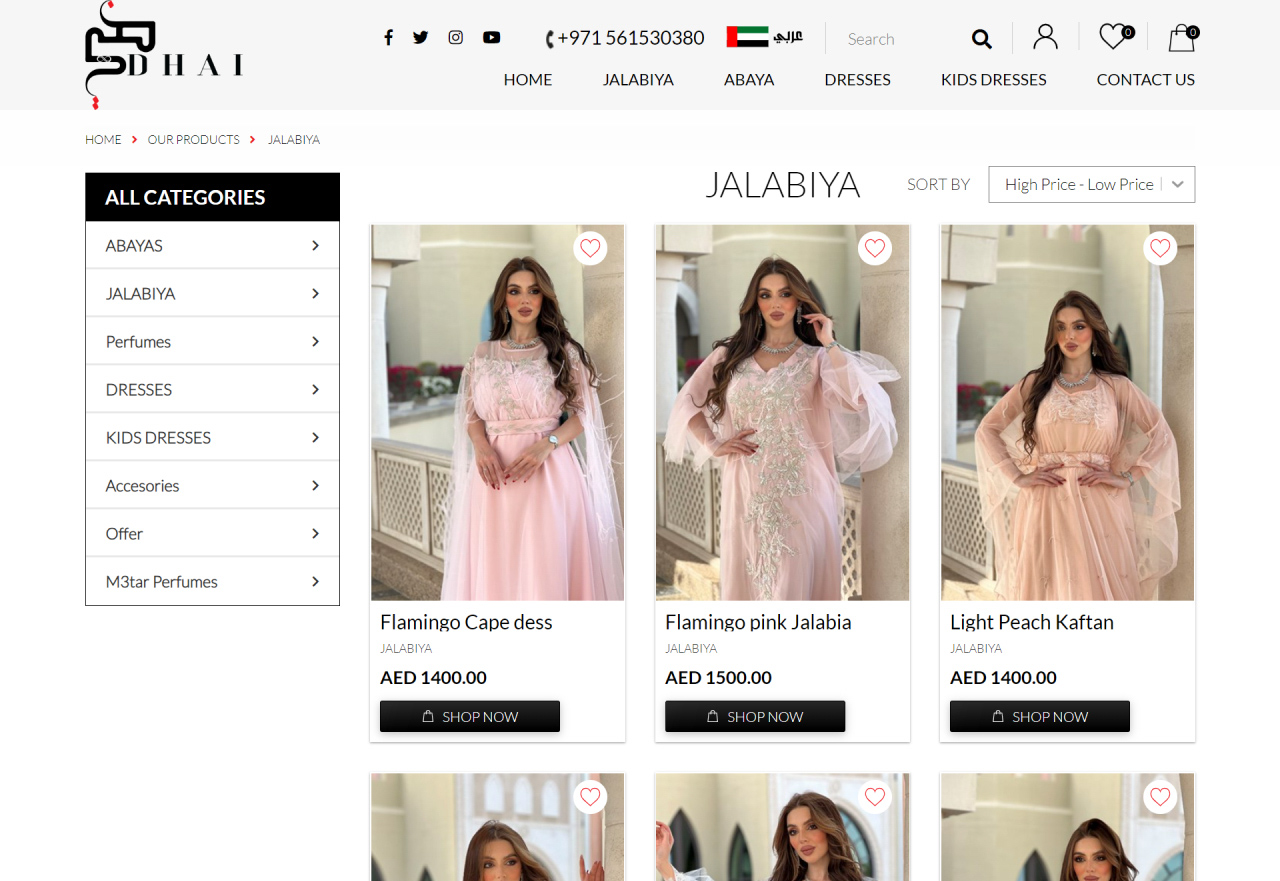The height and width of the screenshot is (881, 1280).
Task: Select the JALABIYA sidebar category
Action: [212, 293]
